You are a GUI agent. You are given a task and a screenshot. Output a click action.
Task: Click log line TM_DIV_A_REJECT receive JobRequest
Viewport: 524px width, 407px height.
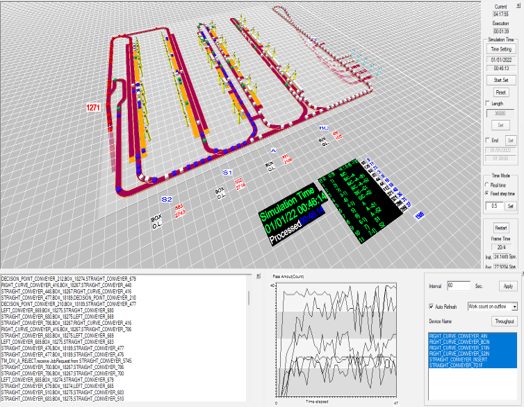66,361
